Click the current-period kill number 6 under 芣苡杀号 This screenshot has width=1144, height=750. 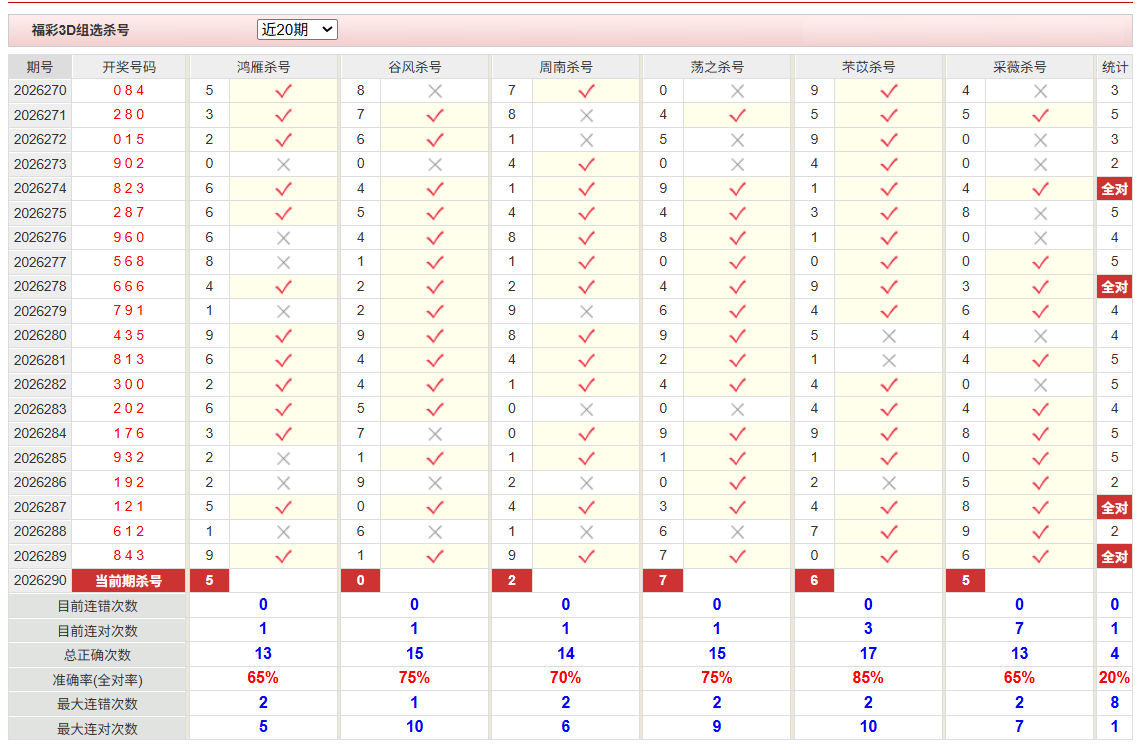[814, 581]
